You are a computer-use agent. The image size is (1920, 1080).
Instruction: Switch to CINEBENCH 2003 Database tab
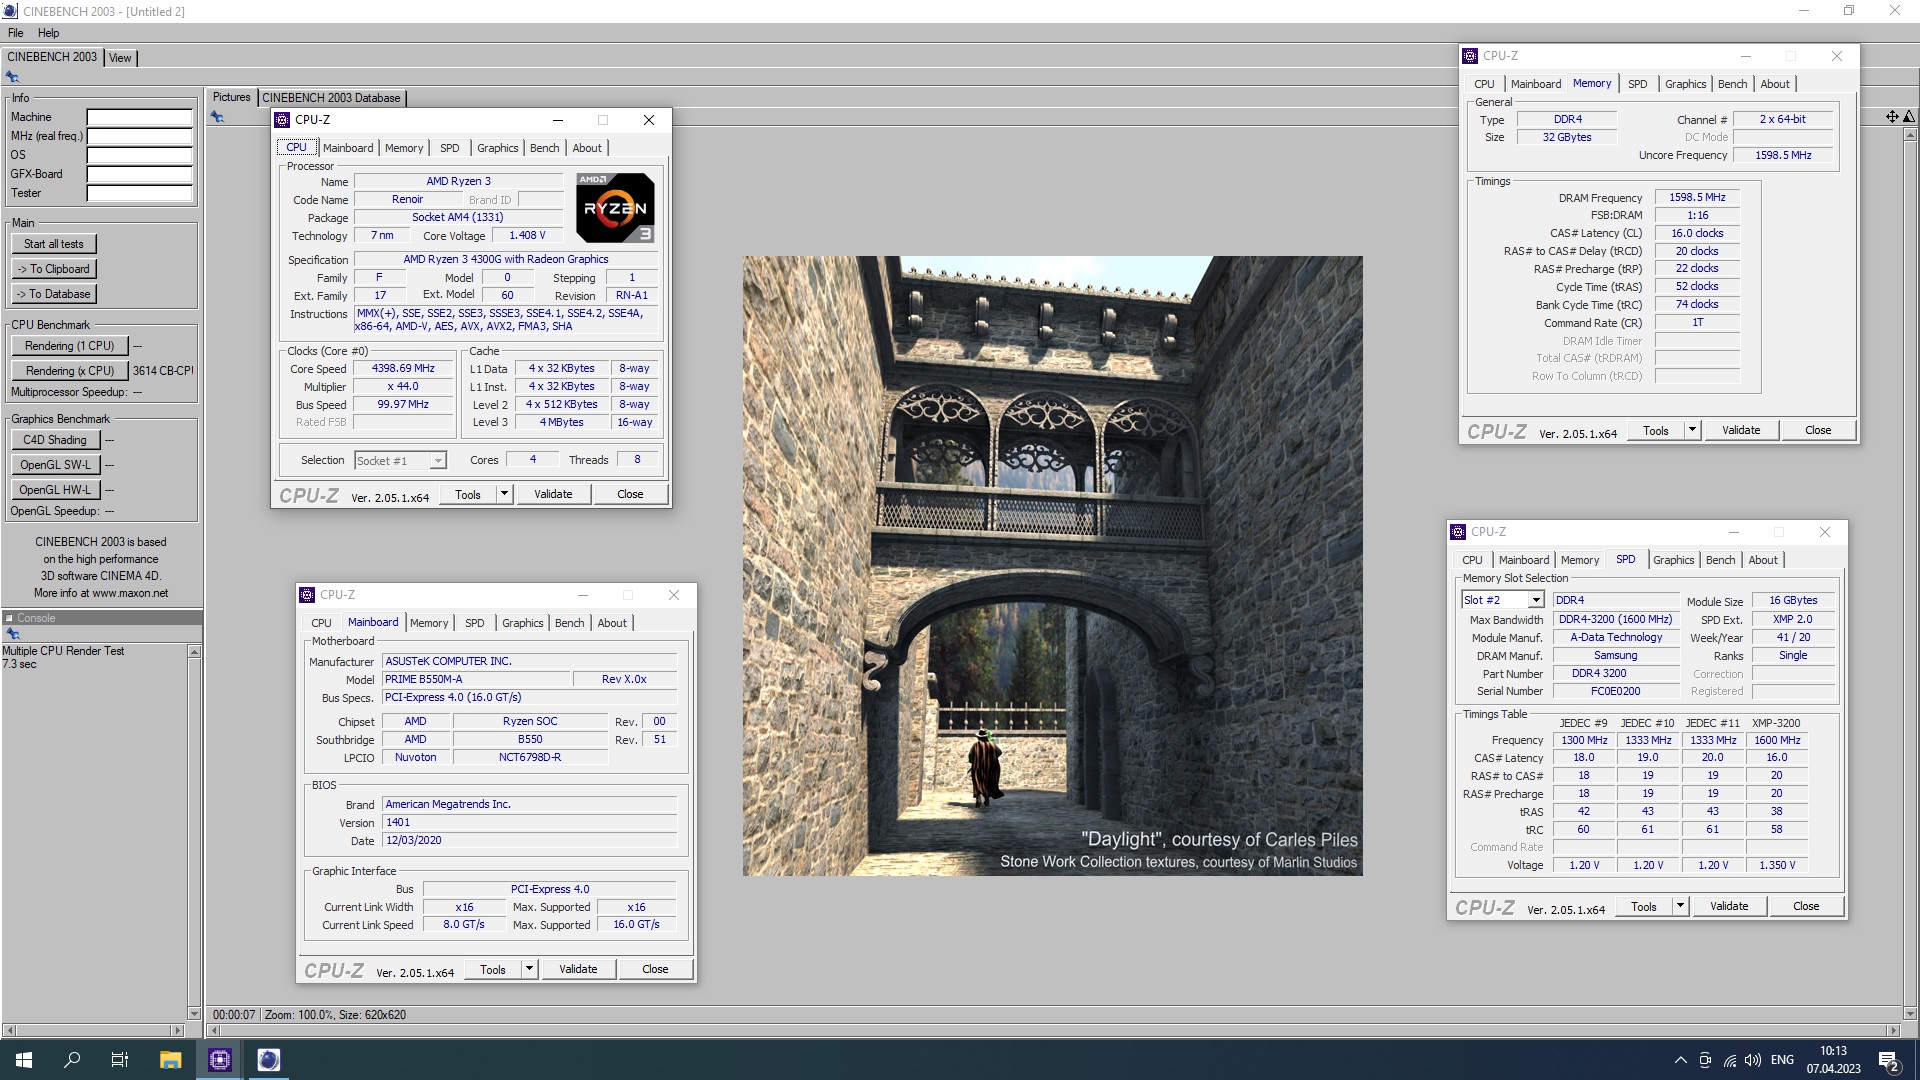[331, 98]
